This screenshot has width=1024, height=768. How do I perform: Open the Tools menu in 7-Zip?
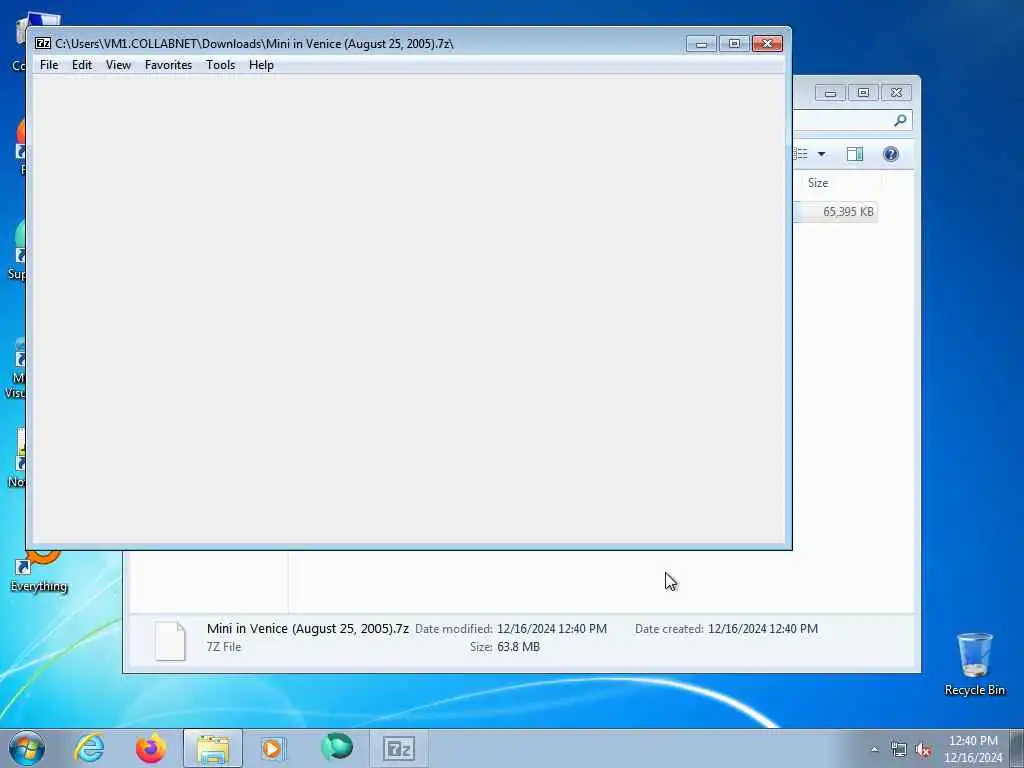coord(220,65)
